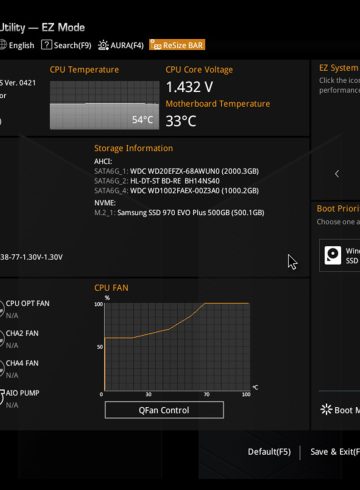Viewport: 360px width, 490px height.
Task: Select the Samsung SSD 970 EVO Plus entry
Action: 179,212
